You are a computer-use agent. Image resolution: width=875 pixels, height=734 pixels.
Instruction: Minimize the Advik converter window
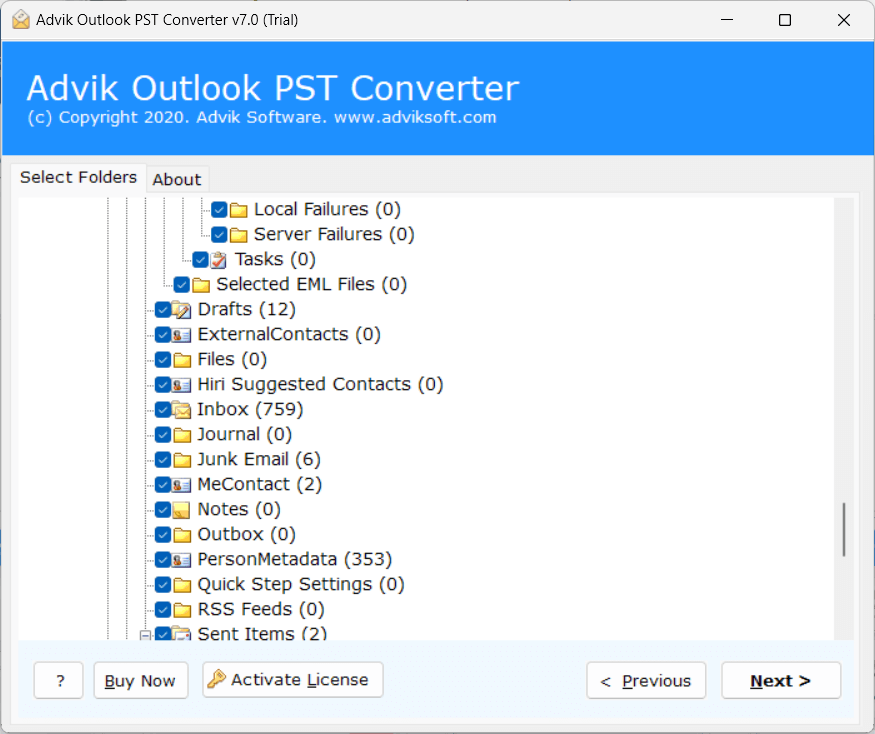[727, 20]
